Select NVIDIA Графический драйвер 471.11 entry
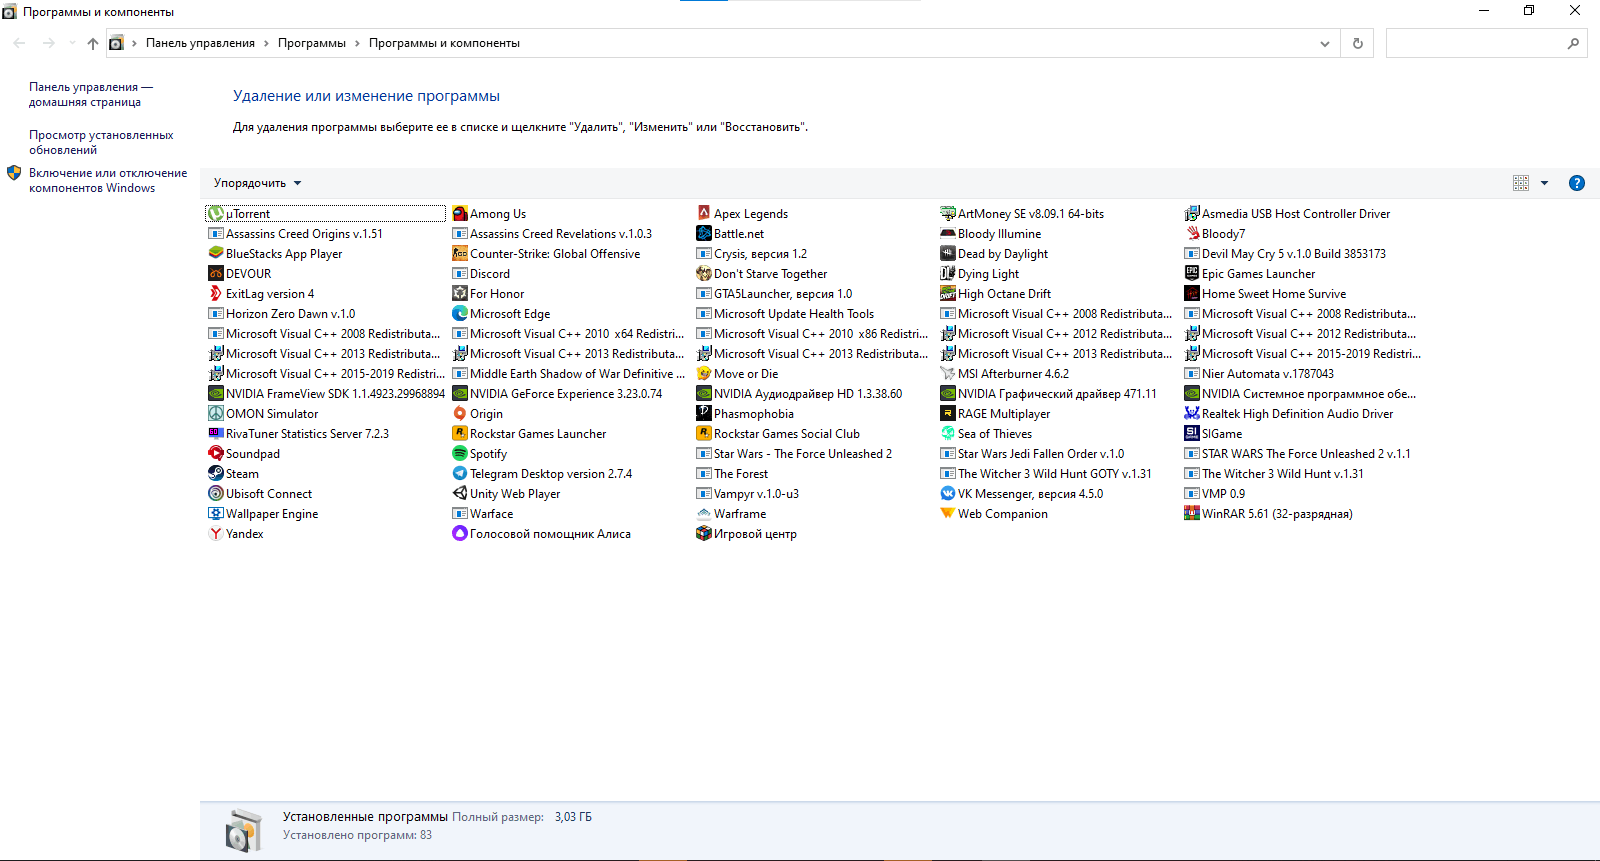 [x=1048, y=394]
